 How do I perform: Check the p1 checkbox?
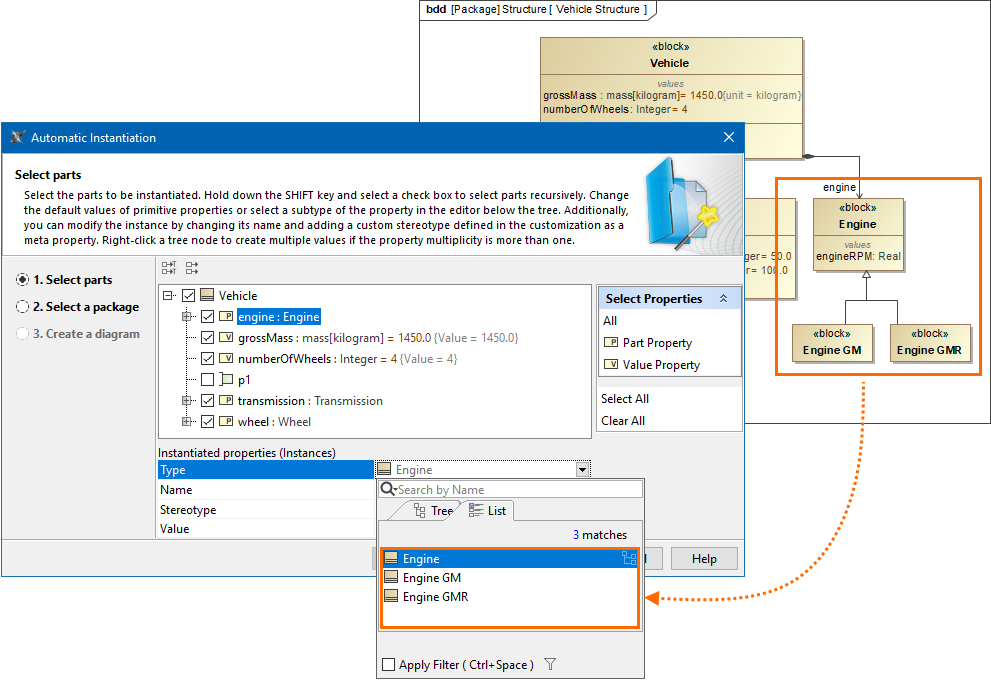[x=207, y=380]
